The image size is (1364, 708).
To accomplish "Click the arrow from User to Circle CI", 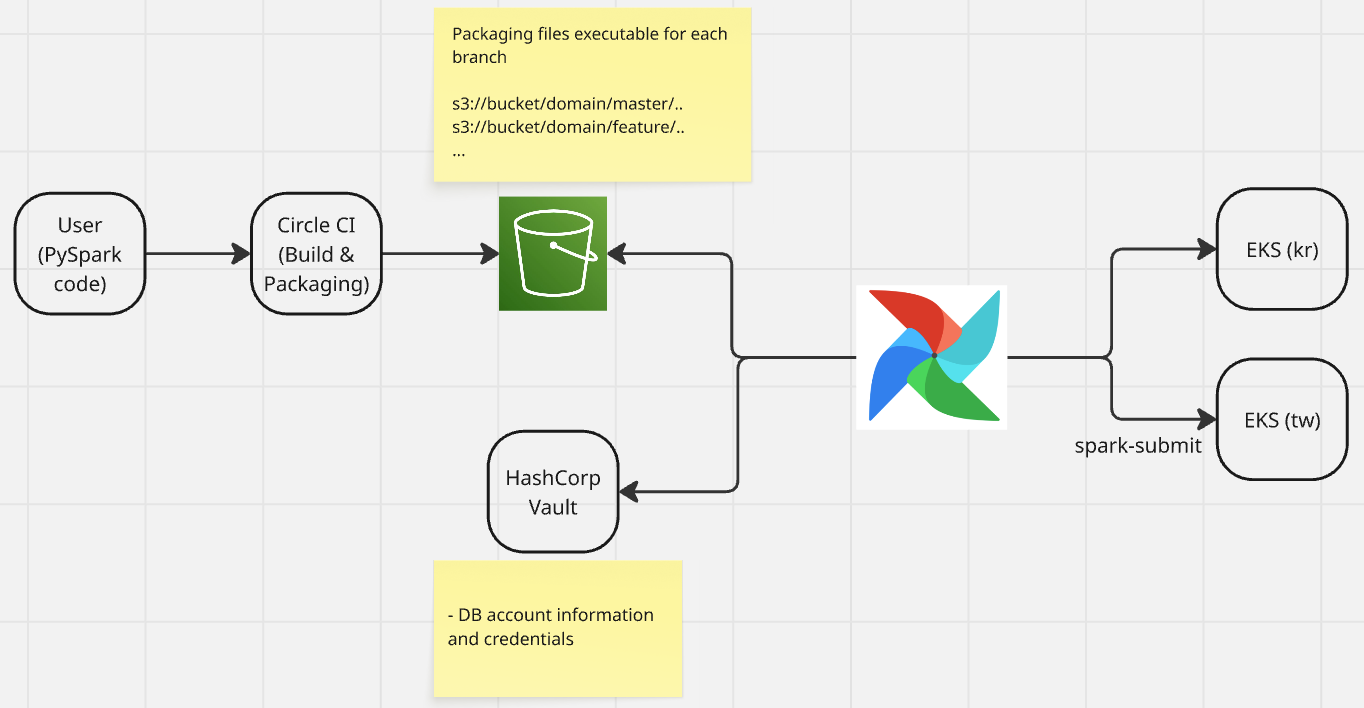I will tap(198, 254).
